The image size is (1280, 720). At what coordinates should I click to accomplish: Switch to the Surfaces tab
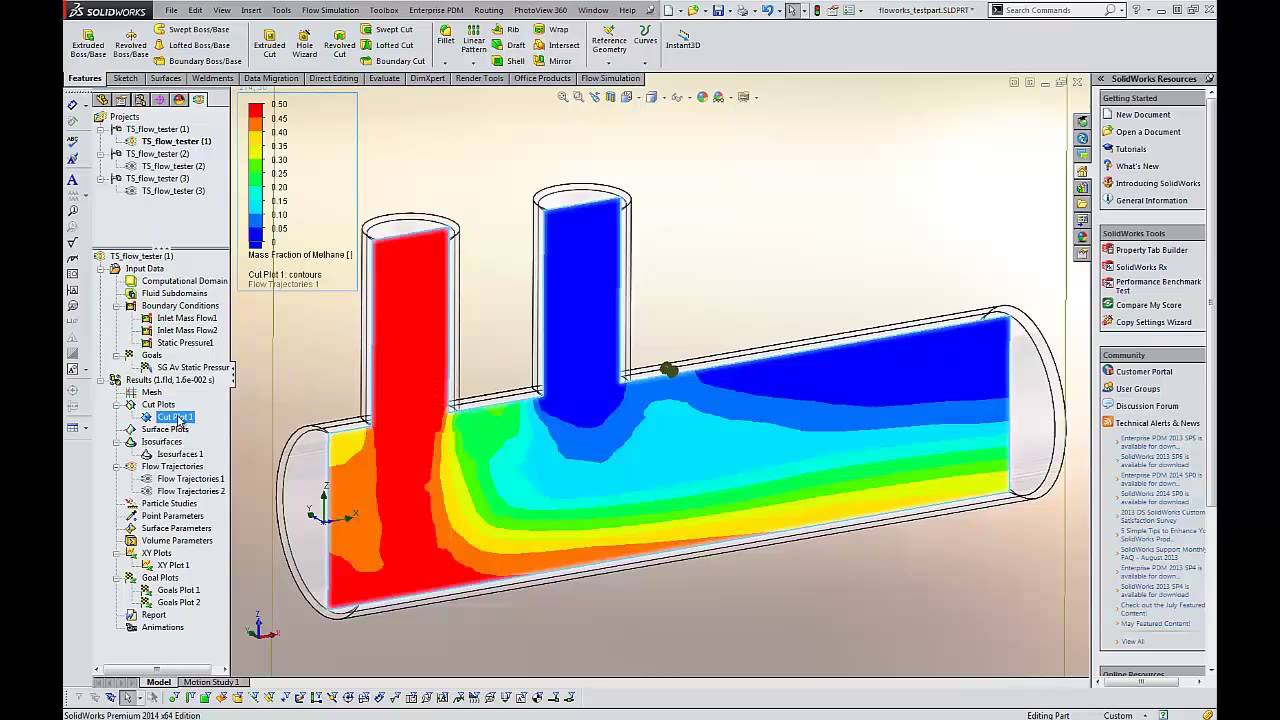(x=166, y=78)
